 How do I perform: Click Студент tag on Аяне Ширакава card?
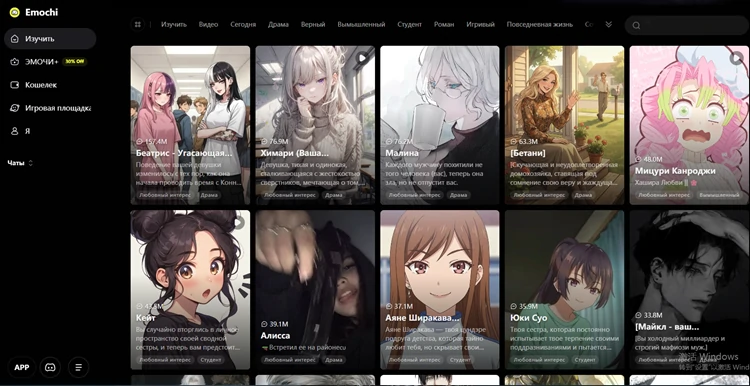460,360
